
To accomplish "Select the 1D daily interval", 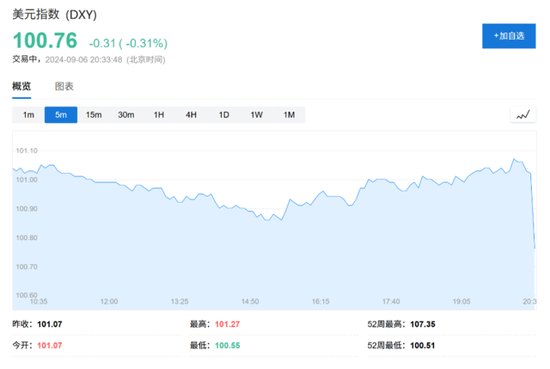I will 224,115.
